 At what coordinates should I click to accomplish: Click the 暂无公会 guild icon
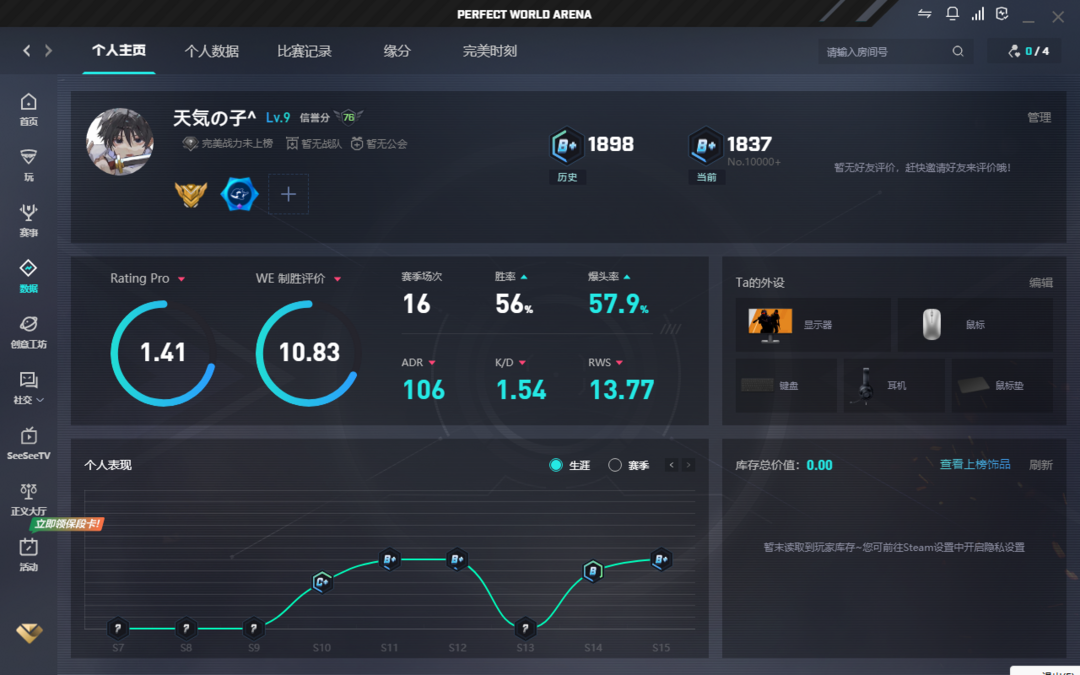pyautogui.click(x=357, y=143)
